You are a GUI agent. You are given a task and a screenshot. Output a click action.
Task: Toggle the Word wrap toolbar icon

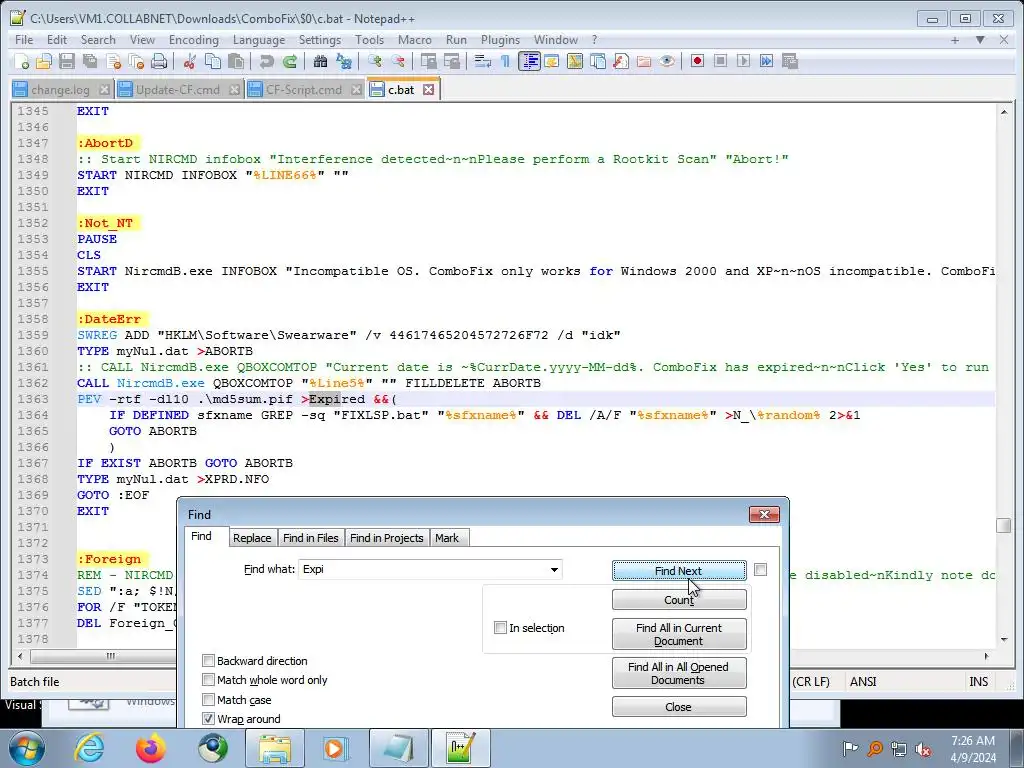483,61
